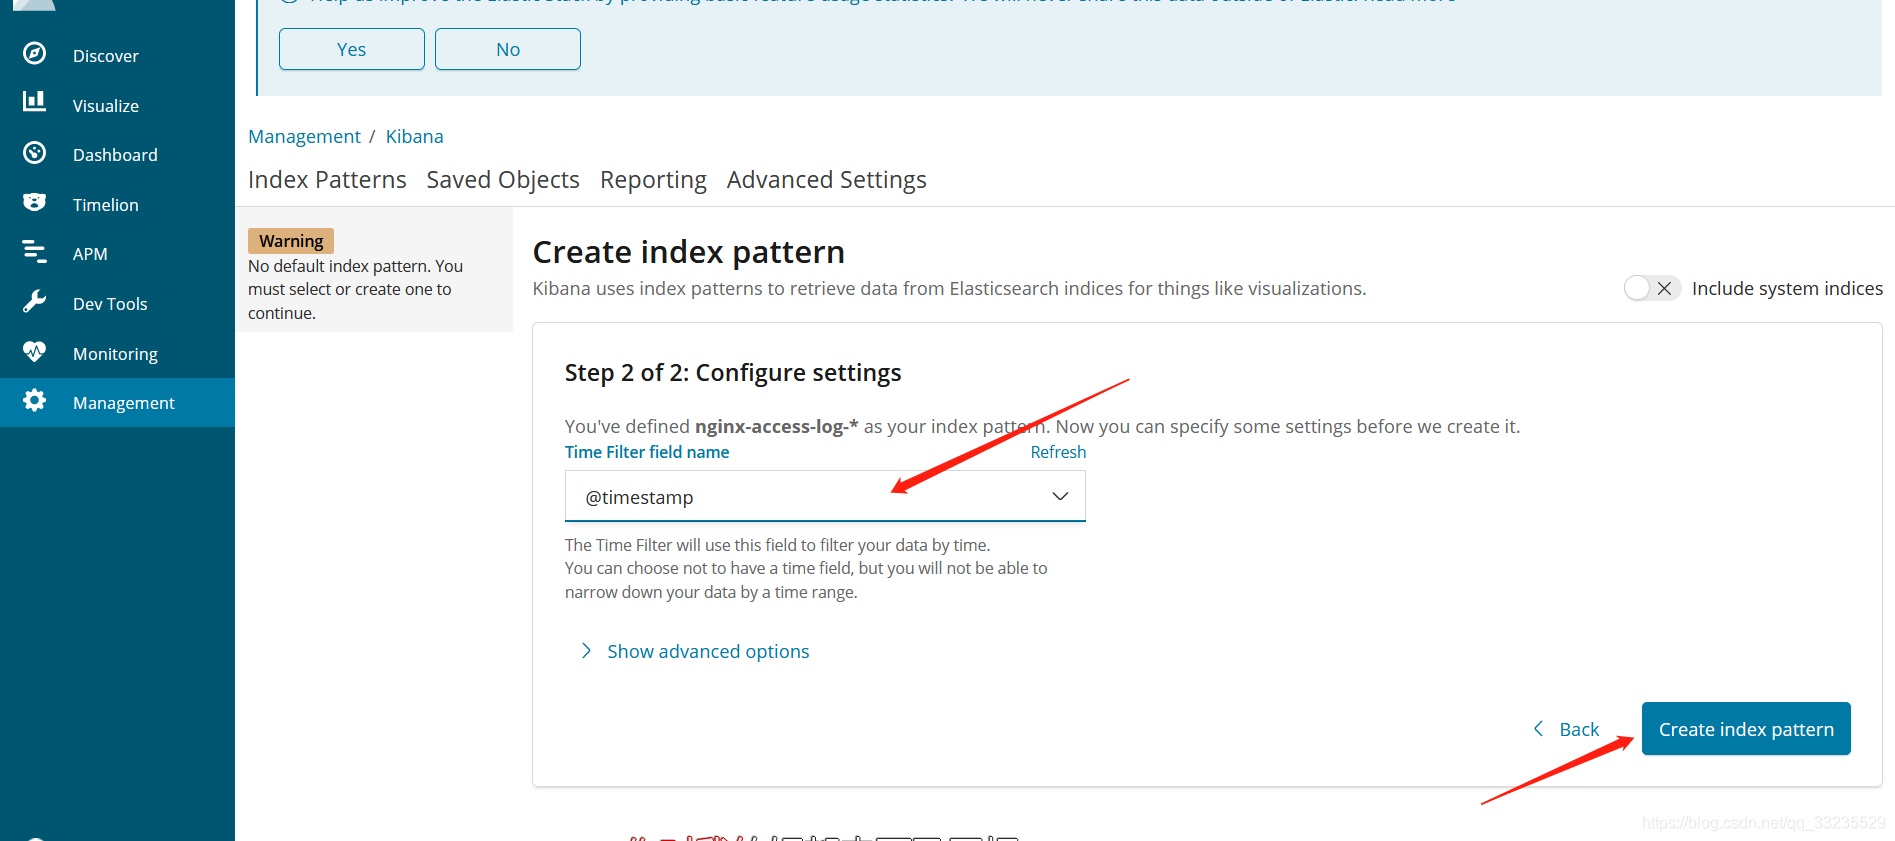
Task: Click the dropdown arrow beside @timestamp
Action: (x=1060, y=497)
